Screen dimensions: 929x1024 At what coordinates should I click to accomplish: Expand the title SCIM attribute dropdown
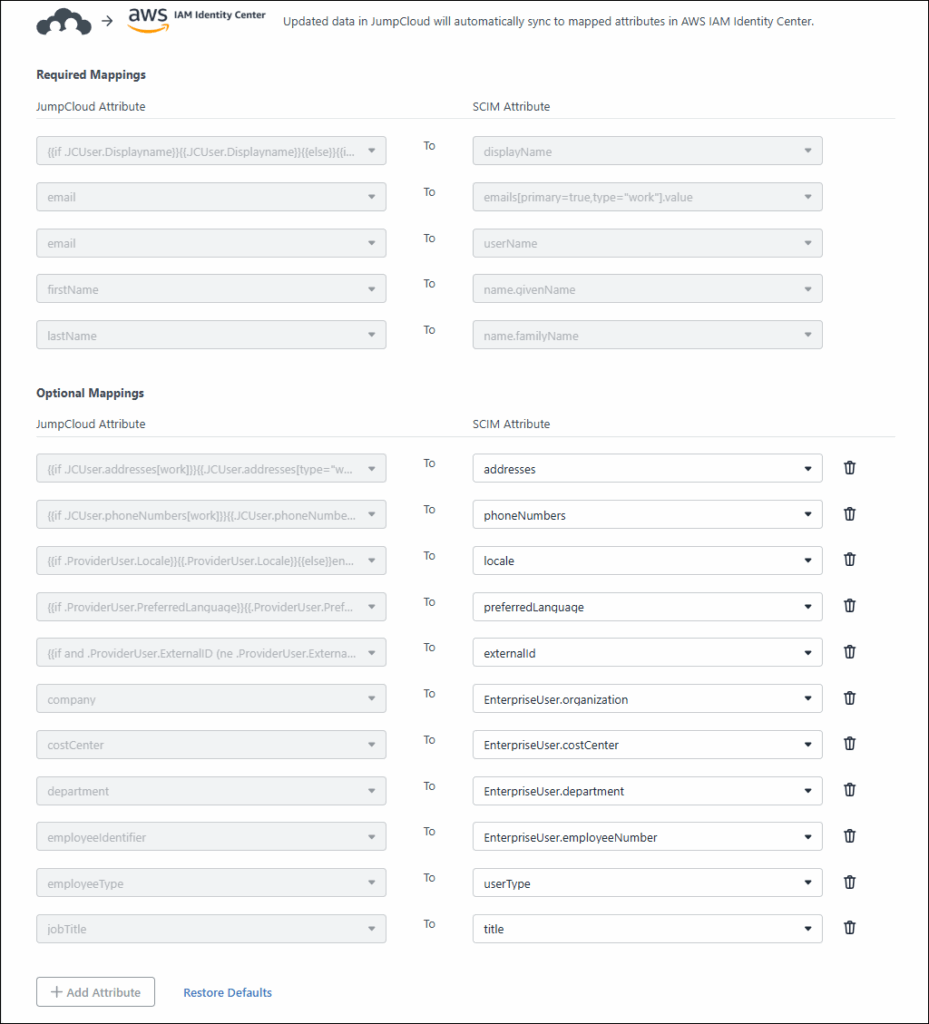[x=647, y=929]
